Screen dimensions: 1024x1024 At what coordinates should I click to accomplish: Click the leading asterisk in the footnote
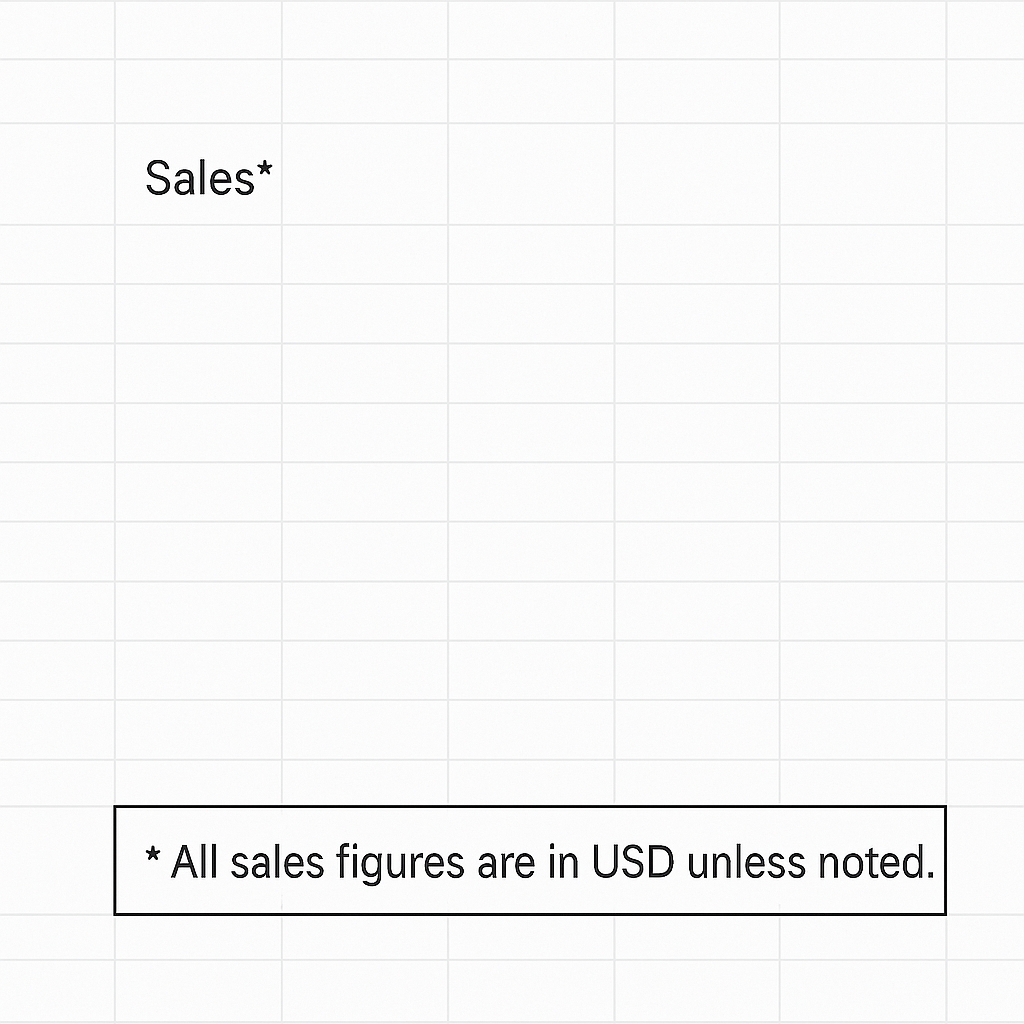click(x=153, y=857)
